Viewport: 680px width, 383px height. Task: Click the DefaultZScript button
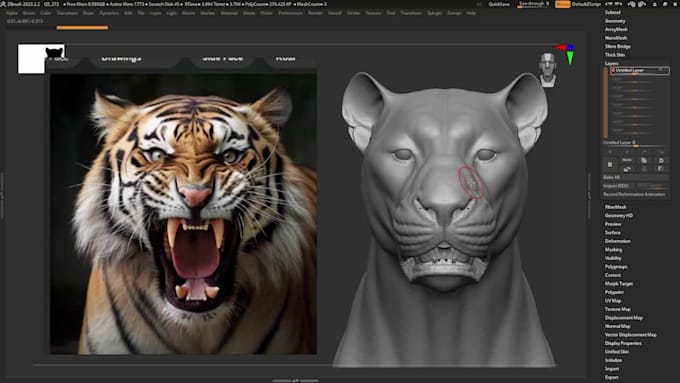586,4
